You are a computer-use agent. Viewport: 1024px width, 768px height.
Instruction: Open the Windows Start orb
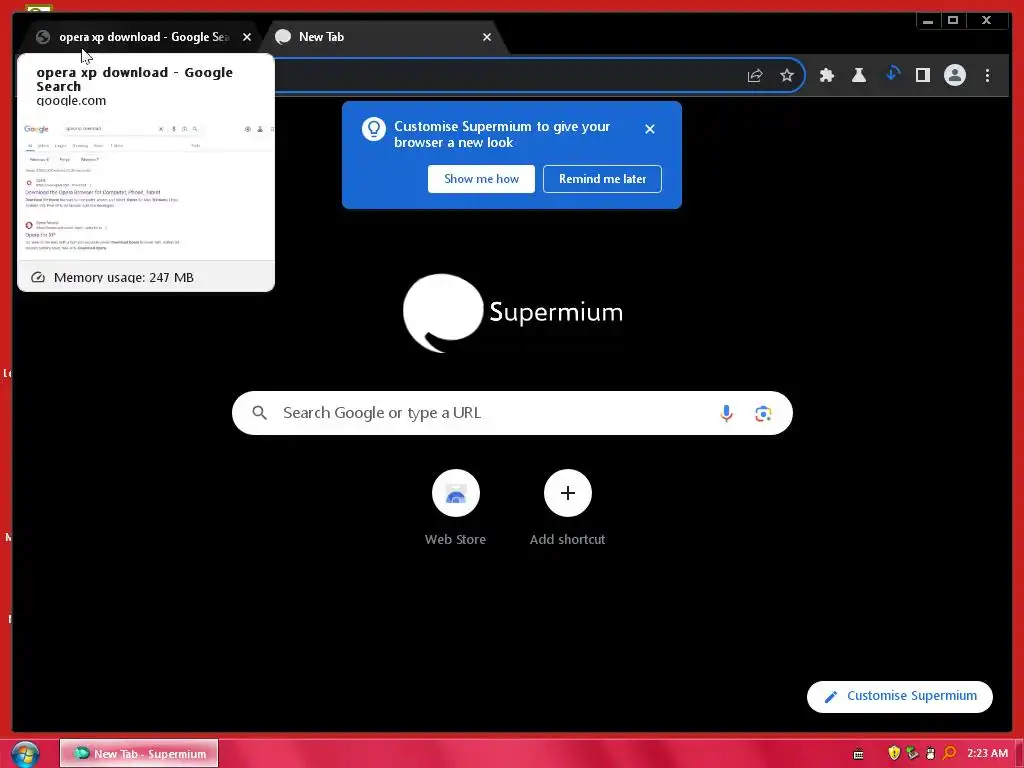[25, 754]
